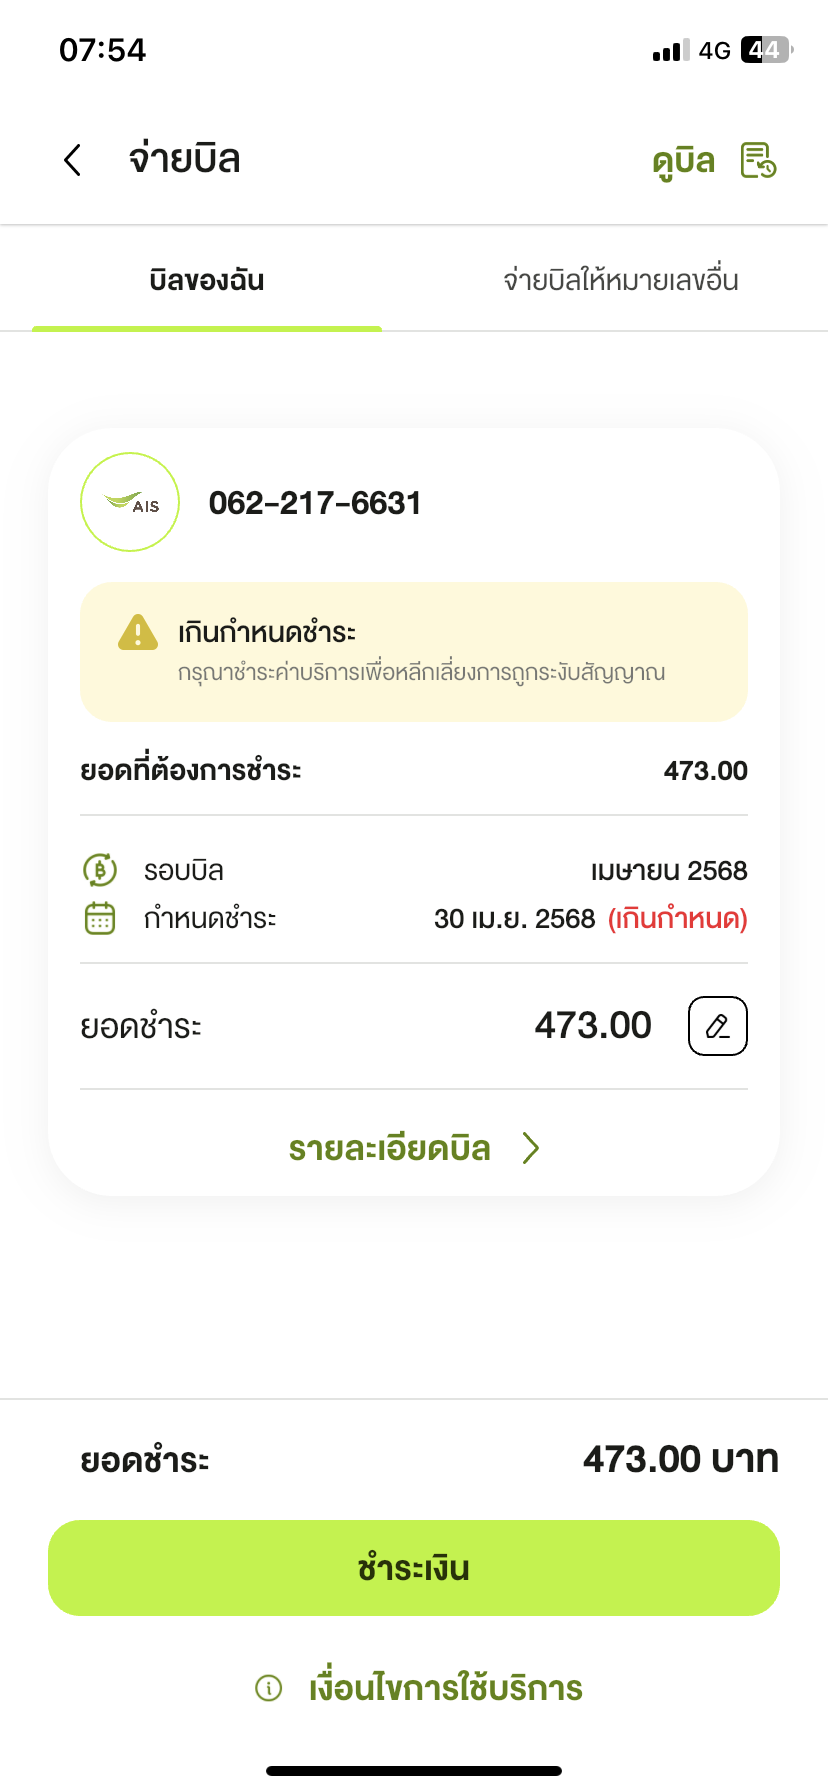Tap the 473.00 payment amount field
Screen dimensions: 828x1792
point(593,1026)
